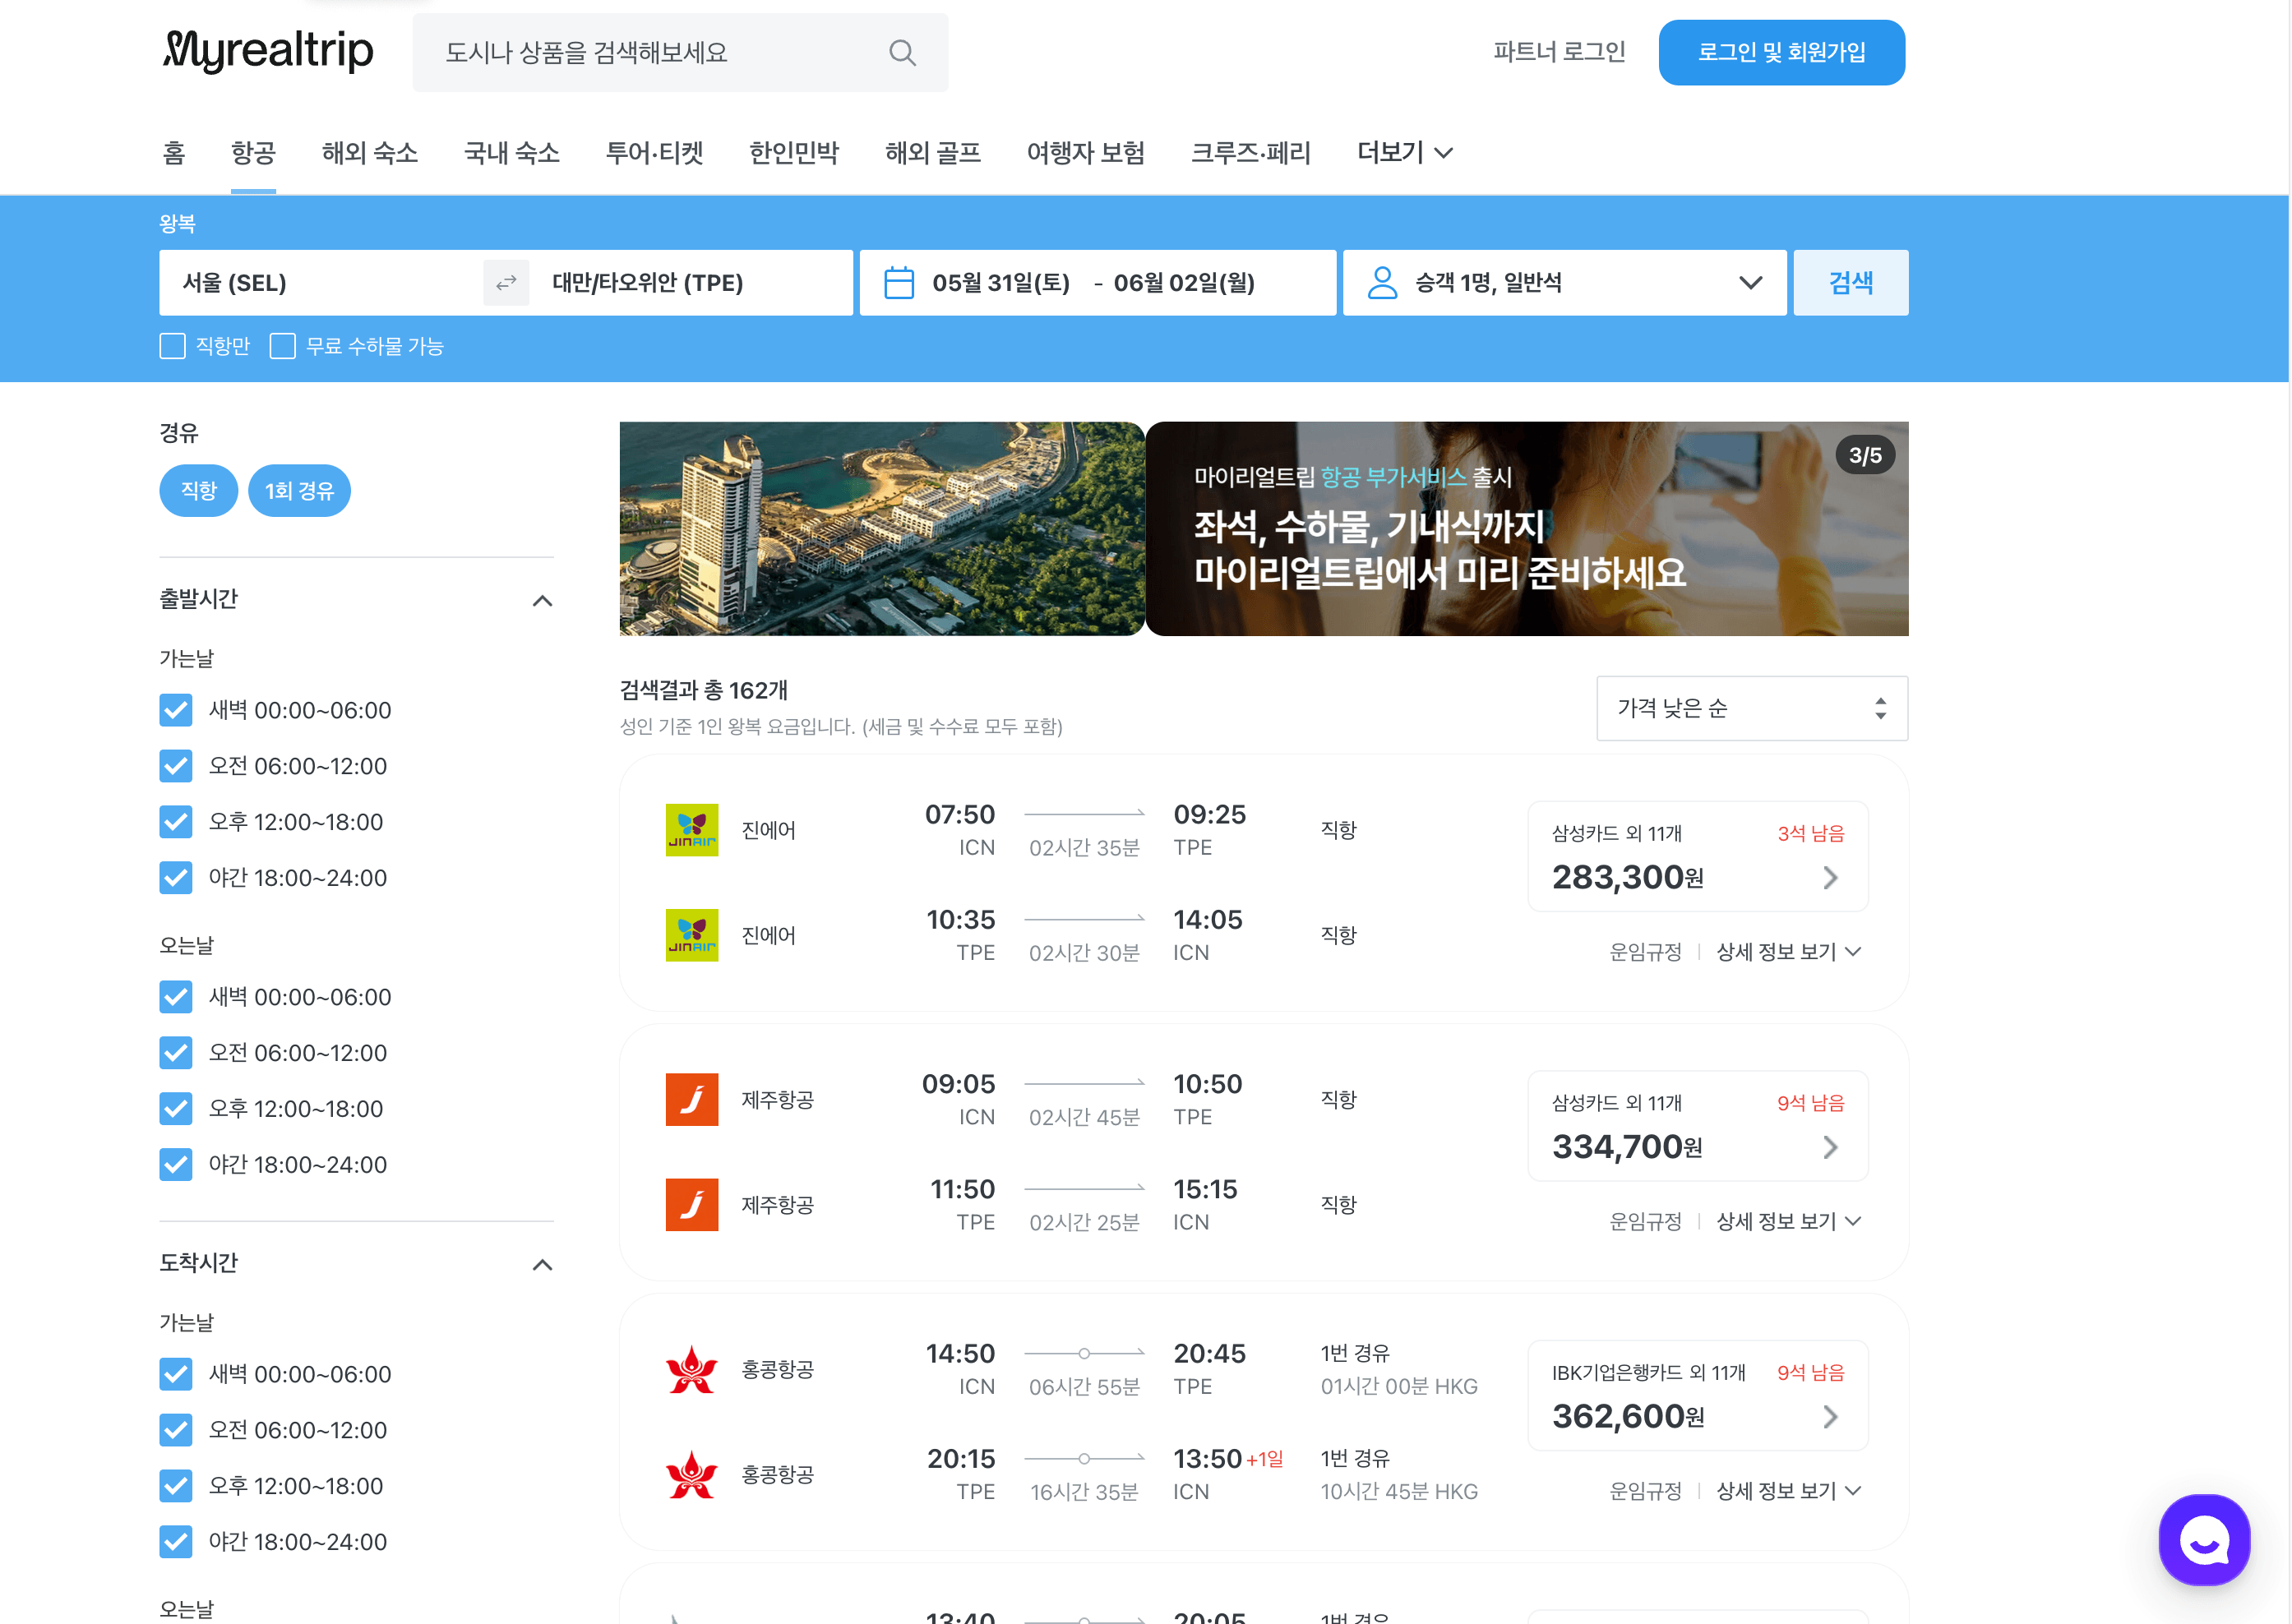Click the Myrealtrip logo
The image size is (2292, 1624).
(x=268, y=52)
